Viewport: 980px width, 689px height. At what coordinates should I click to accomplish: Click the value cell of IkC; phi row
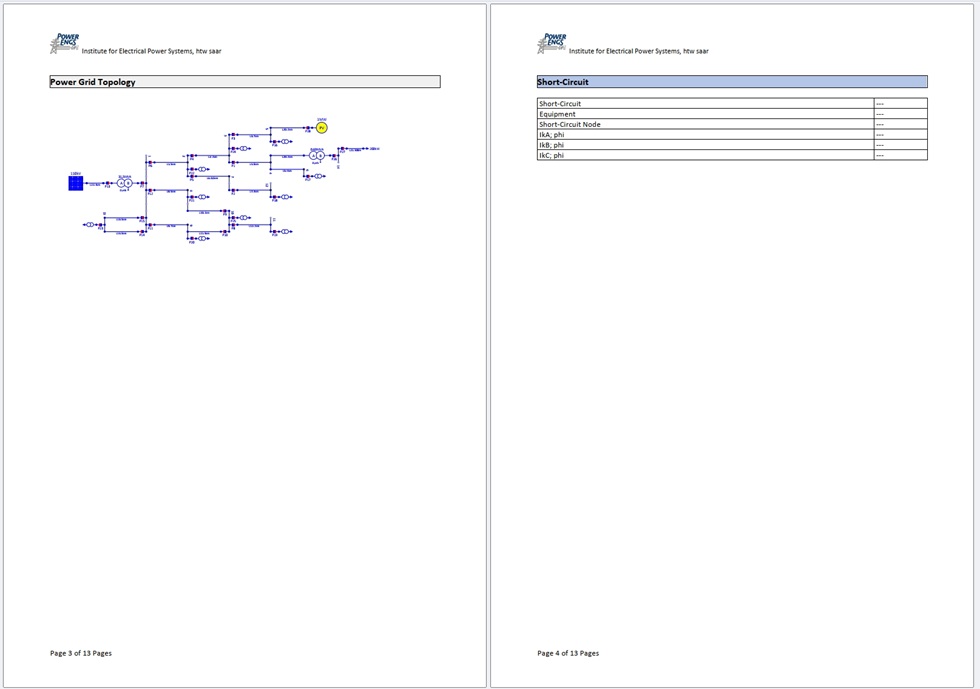(899, 155)
